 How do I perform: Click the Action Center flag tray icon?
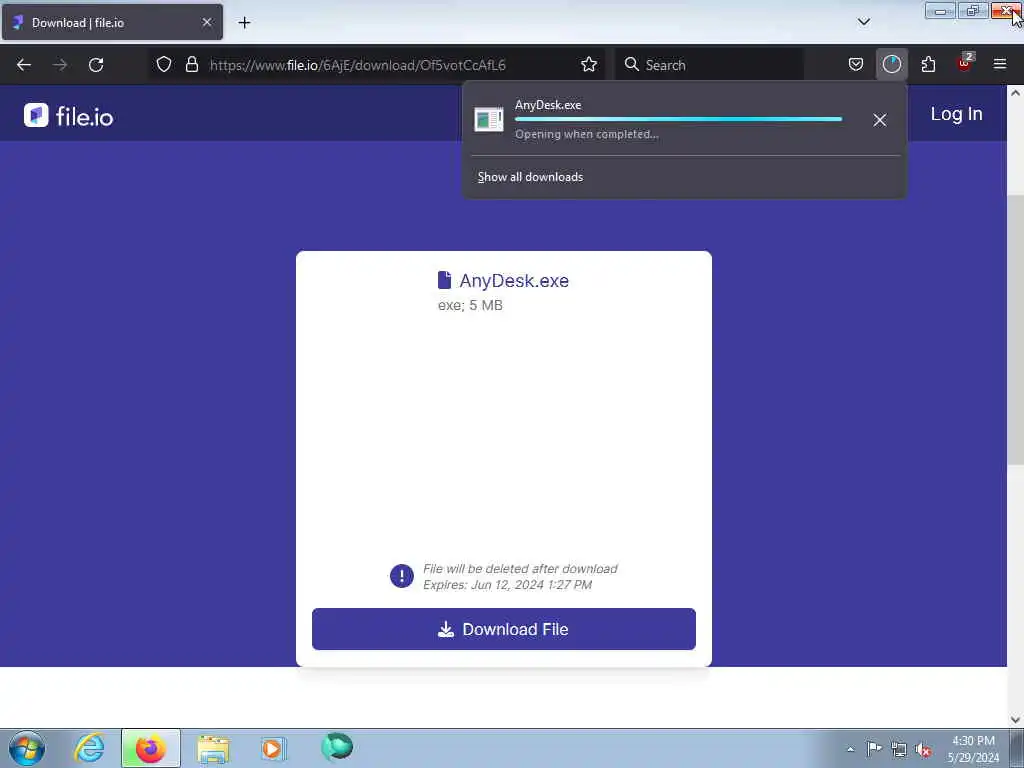pos(874,748)
